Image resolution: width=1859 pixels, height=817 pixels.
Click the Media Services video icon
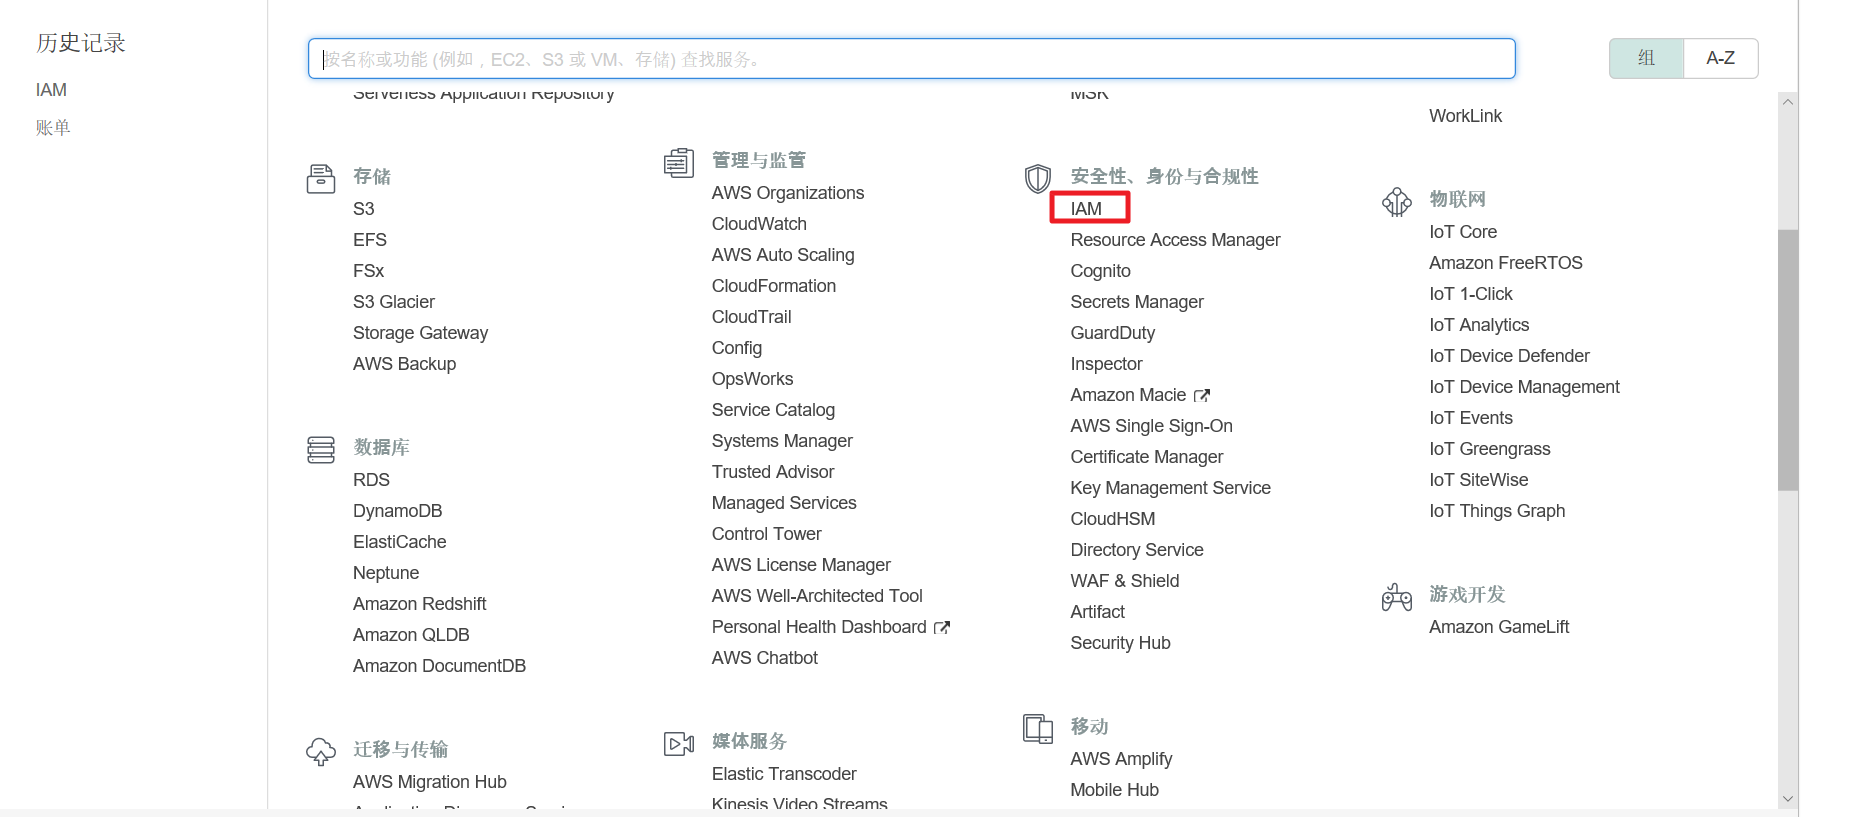click(679, 744)
